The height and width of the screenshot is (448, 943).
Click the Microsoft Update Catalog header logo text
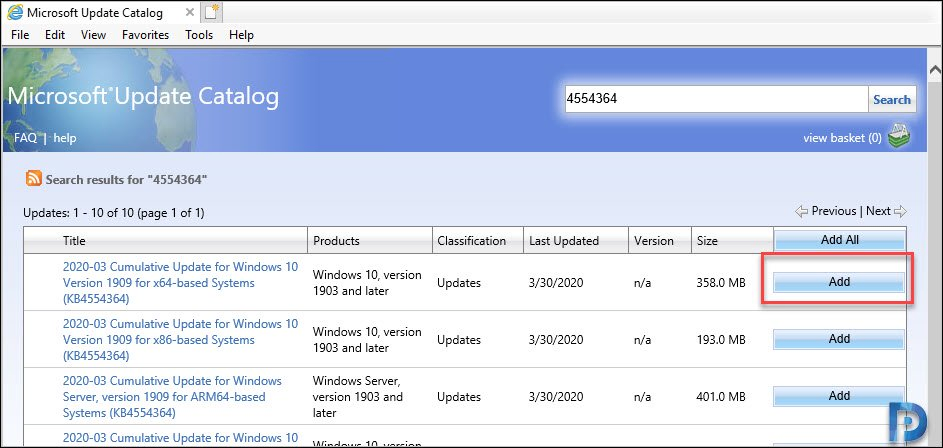pyautogui.click(x=143, y=97)
